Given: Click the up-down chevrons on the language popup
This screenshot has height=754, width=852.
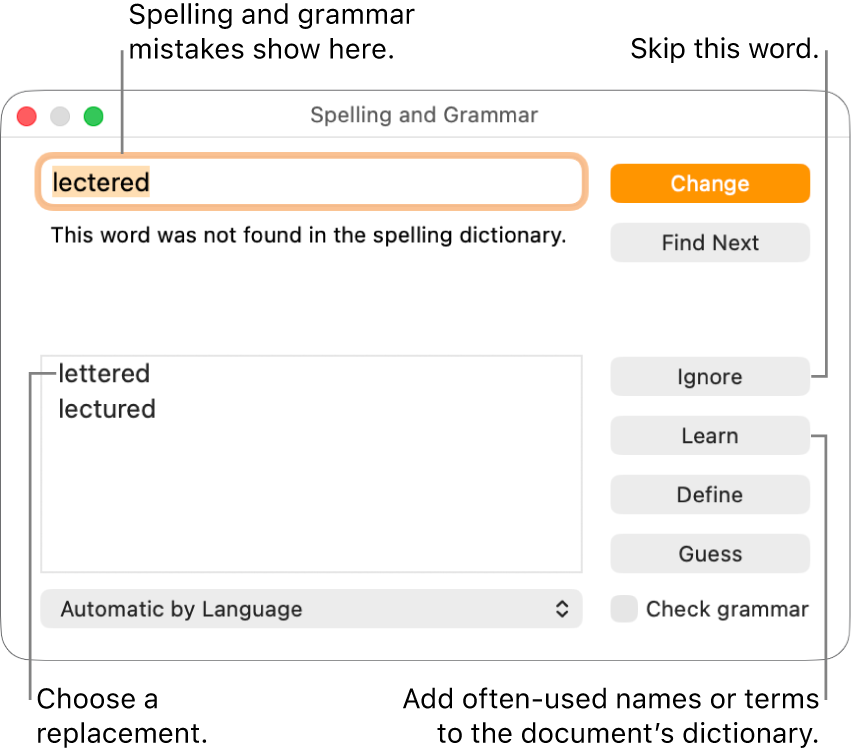Looking at the screenshot, I should [561, 609].
